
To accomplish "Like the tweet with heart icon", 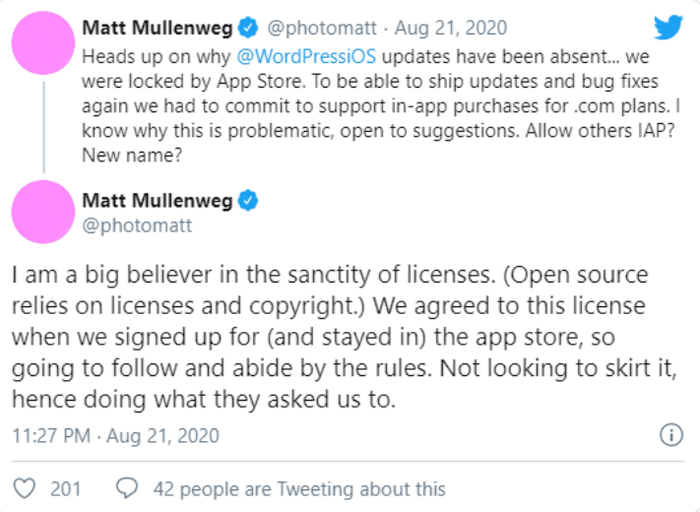I will pos(27,489).
